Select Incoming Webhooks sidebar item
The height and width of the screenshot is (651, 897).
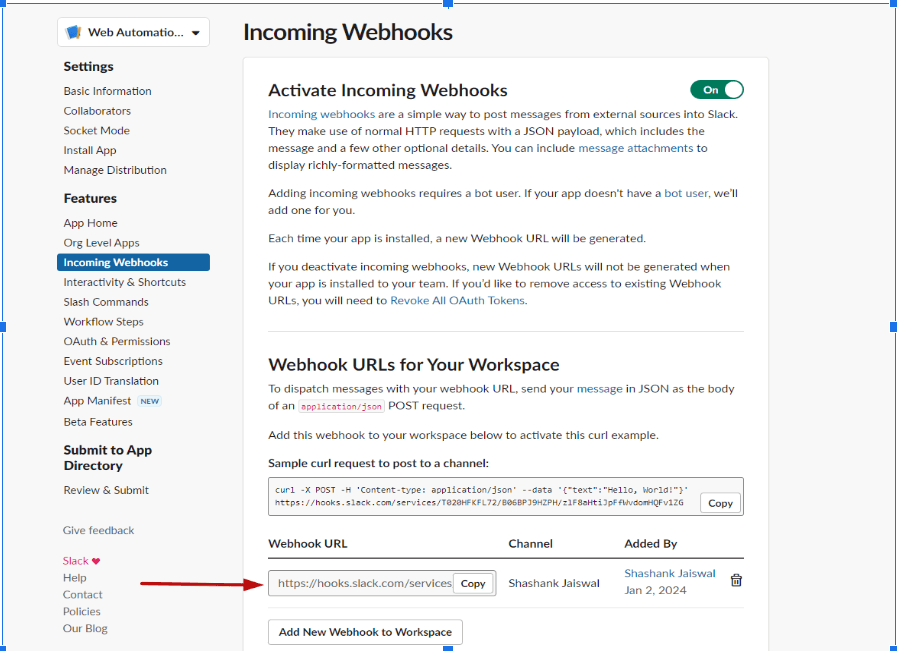click(133, 263)
